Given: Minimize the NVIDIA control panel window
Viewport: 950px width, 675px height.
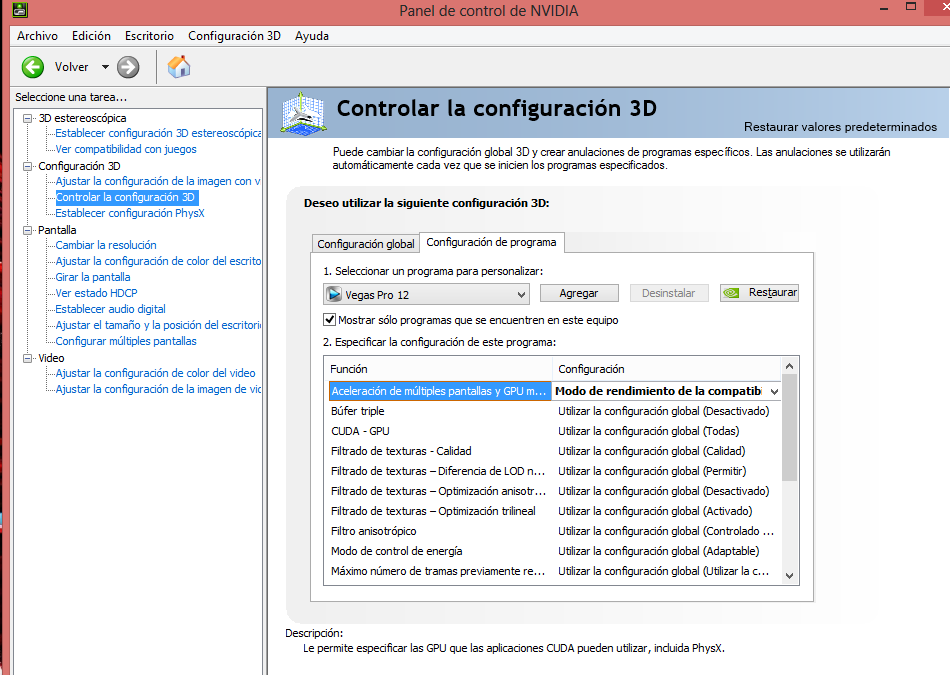Looking at the screenshot, I should coord(884,8).
